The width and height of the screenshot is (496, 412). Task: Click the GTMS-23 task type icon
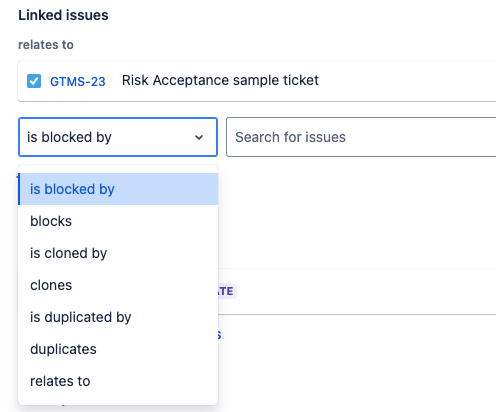[34, 81]
